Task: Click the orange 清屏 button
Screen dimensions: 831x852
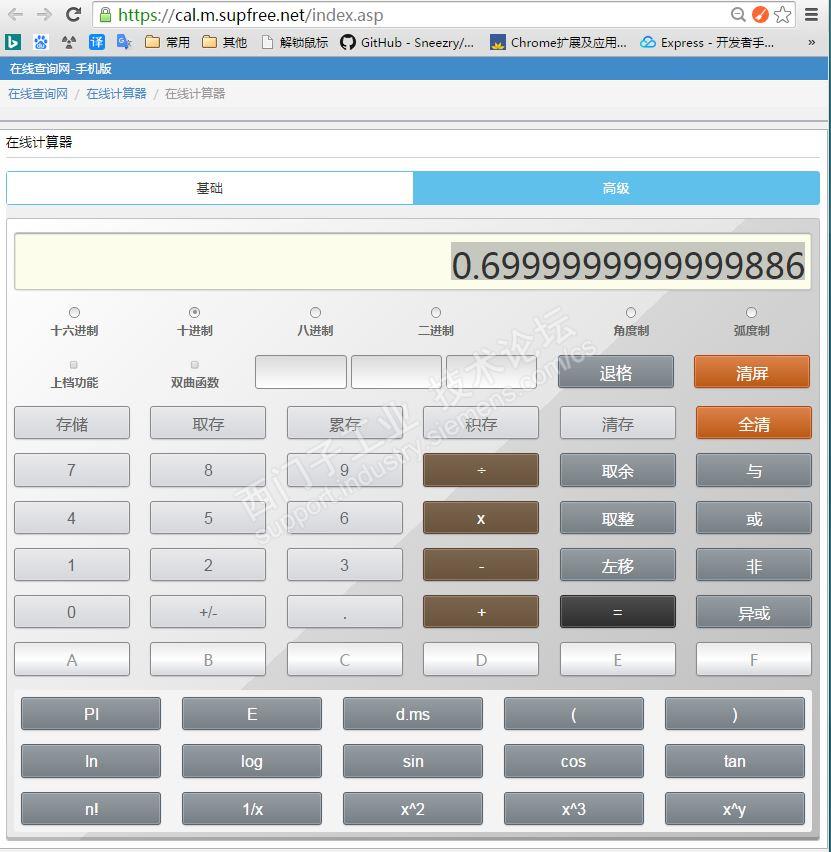Action: [752, 372]
